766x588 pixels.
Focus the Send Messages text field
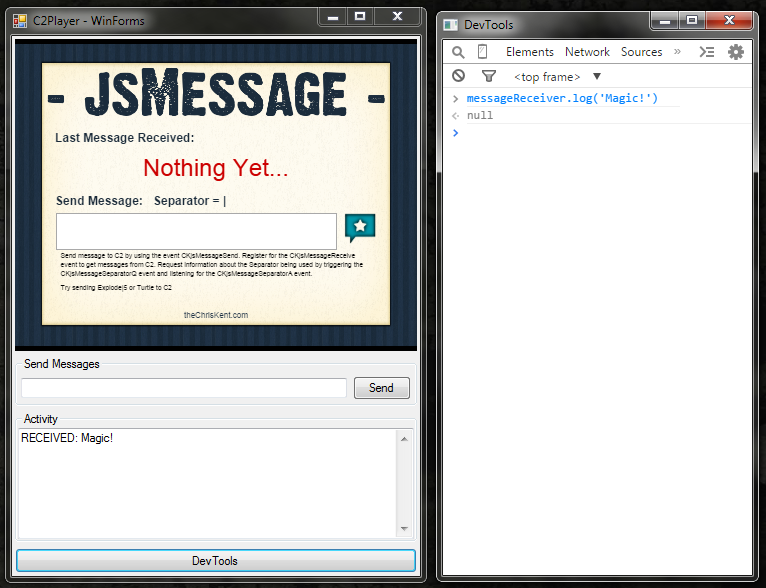point(184,388)
